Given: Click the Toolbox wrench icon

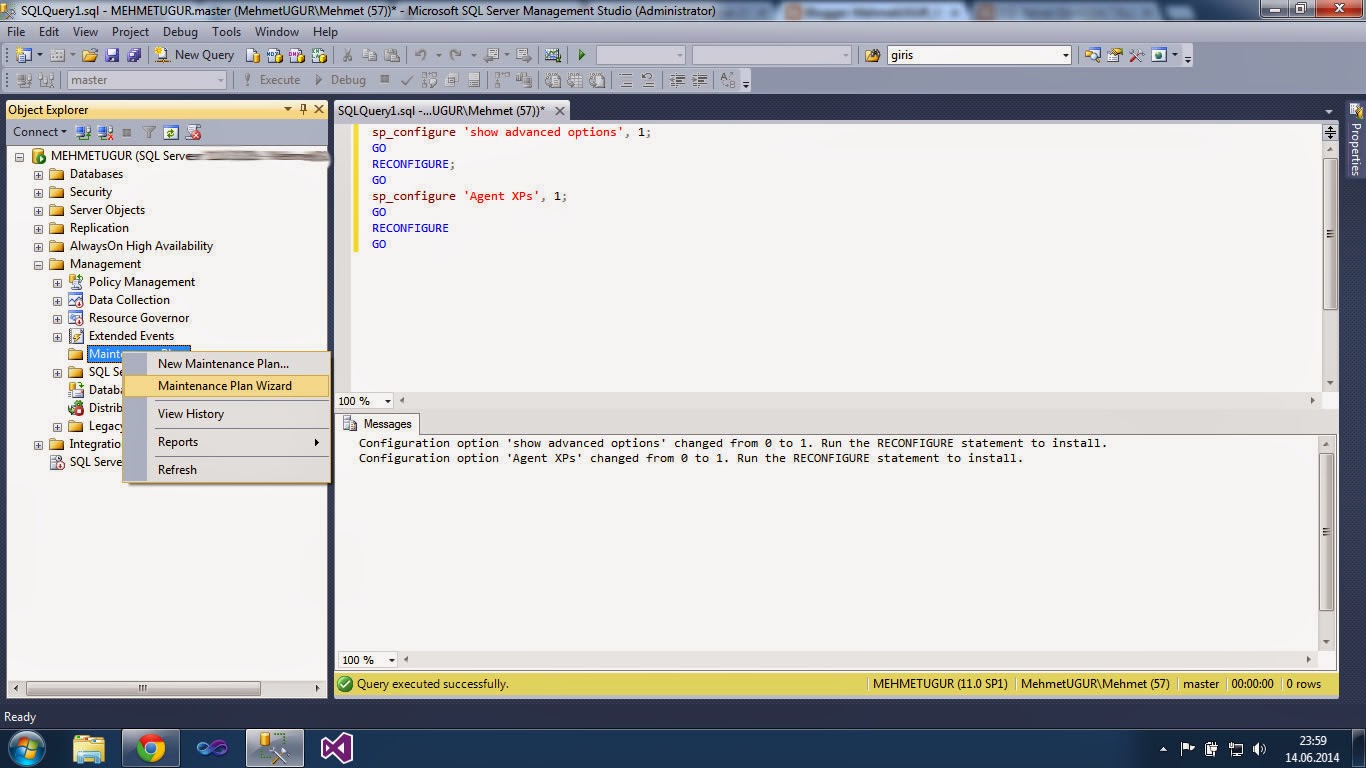Looking at the screenshot, I should (x=1136, y=55).
